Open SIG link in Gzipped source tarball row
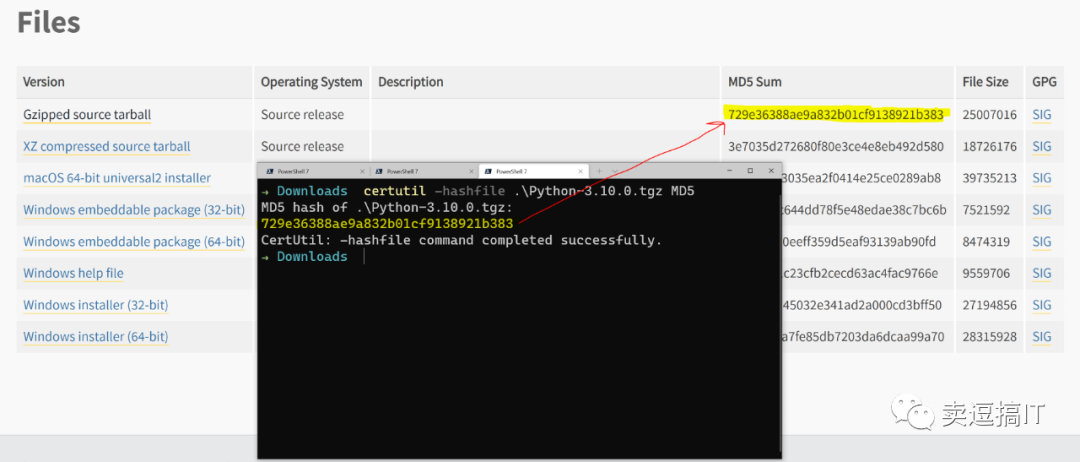Screen dimensions: 1080x462 tap(1042, 115)
